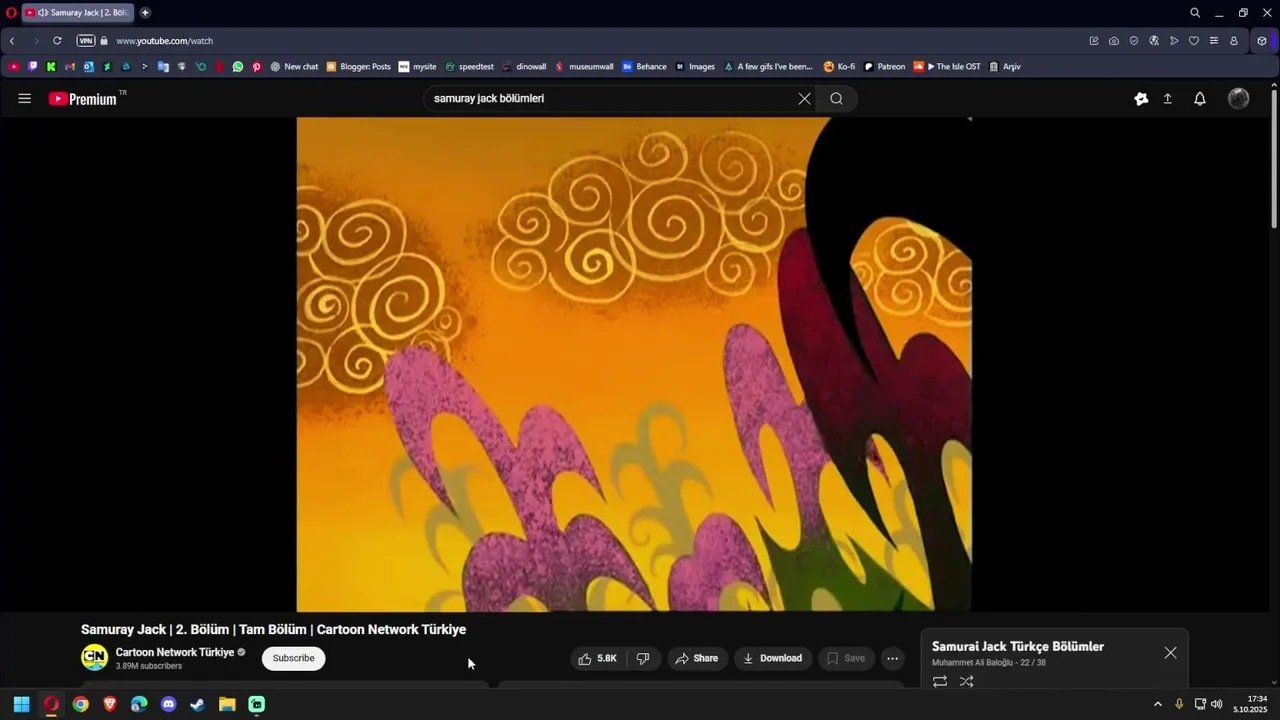Toggle the Opera VPN badge
Image resolution: width=1280 pixels, height=720 pixels.
(86, 41)
